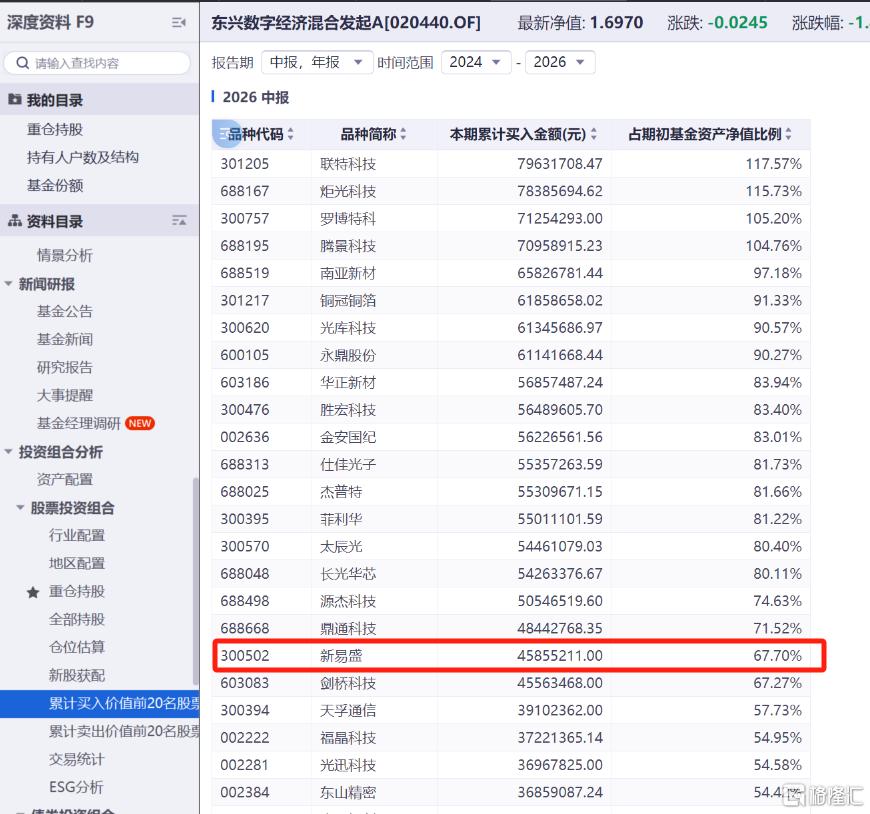Sort by 本期累计买入金额(元) column
Viewport: 870px width, 814px height.
[594, 134]
